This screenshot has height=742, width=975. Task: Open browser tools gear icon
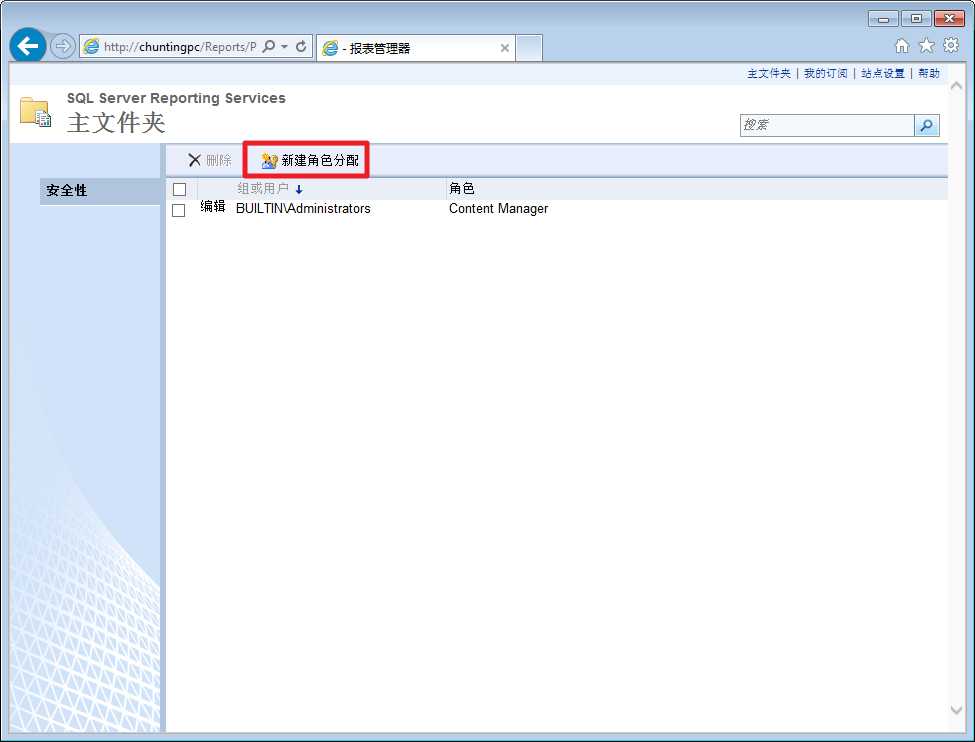[951, 45]
